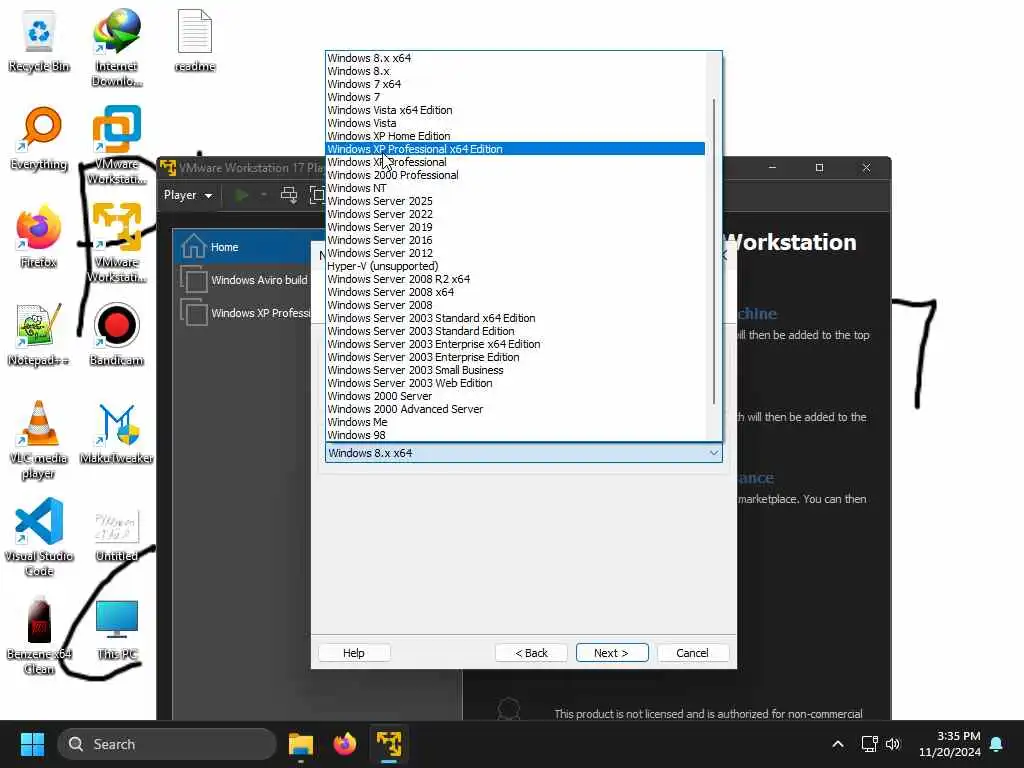Open network icon in system tray

coord(869,744)
